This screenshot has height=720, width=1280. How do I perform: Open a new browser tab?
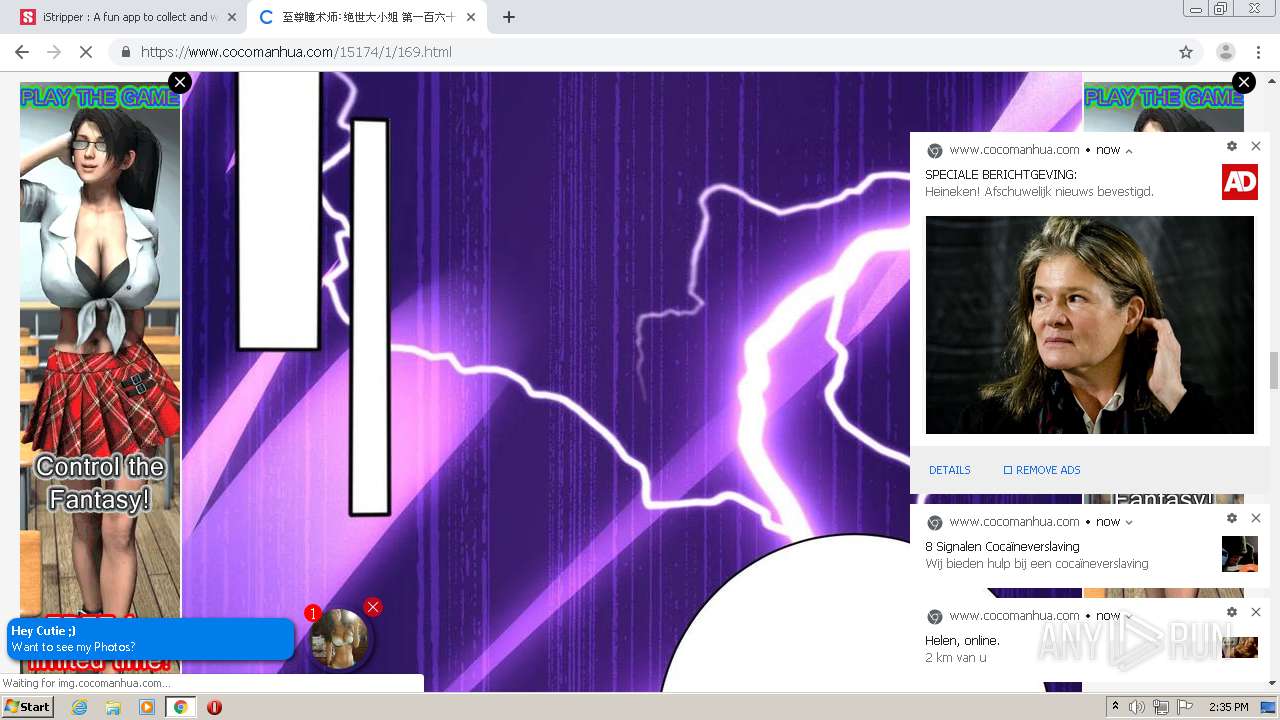click(508, 17)
